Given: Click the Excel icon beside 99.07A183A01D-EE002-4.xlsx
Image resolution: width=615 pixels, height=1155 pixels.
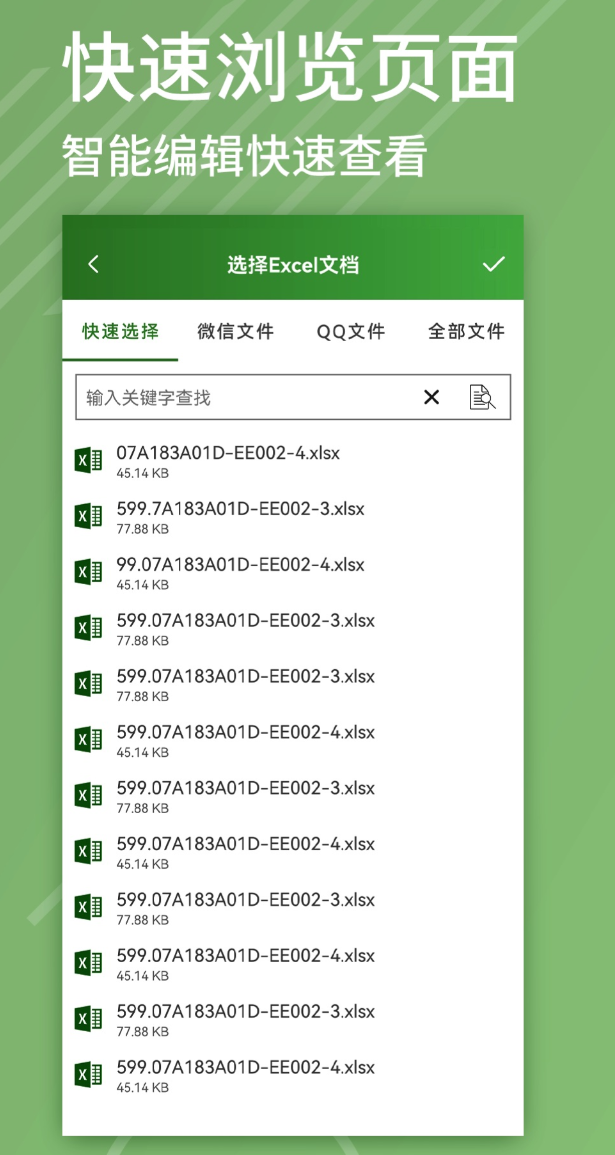Looking at the screenshot, I should [89, 572].
